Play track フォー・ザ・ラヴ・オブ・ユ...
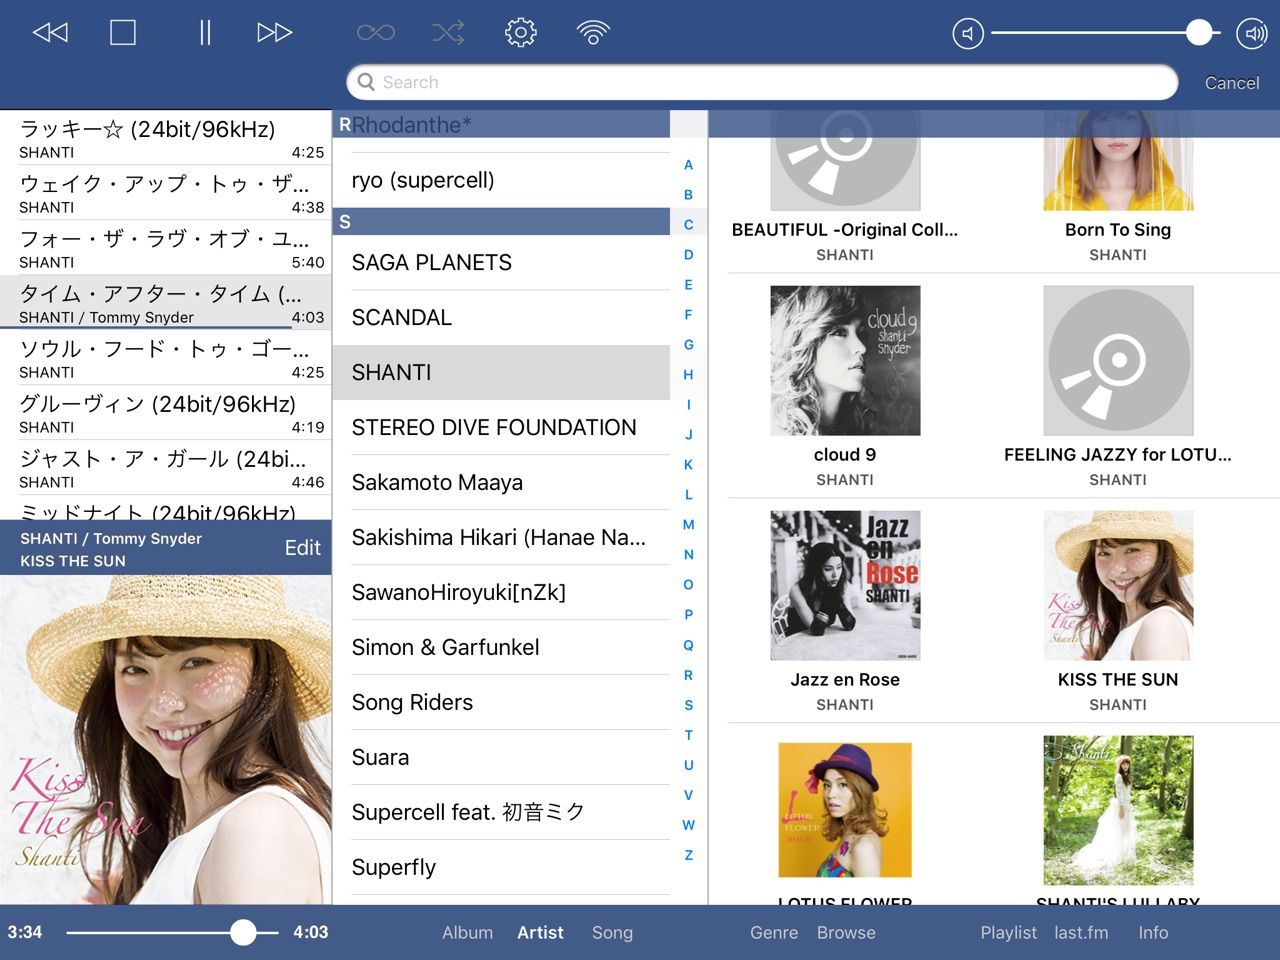 tap(166, 248)
